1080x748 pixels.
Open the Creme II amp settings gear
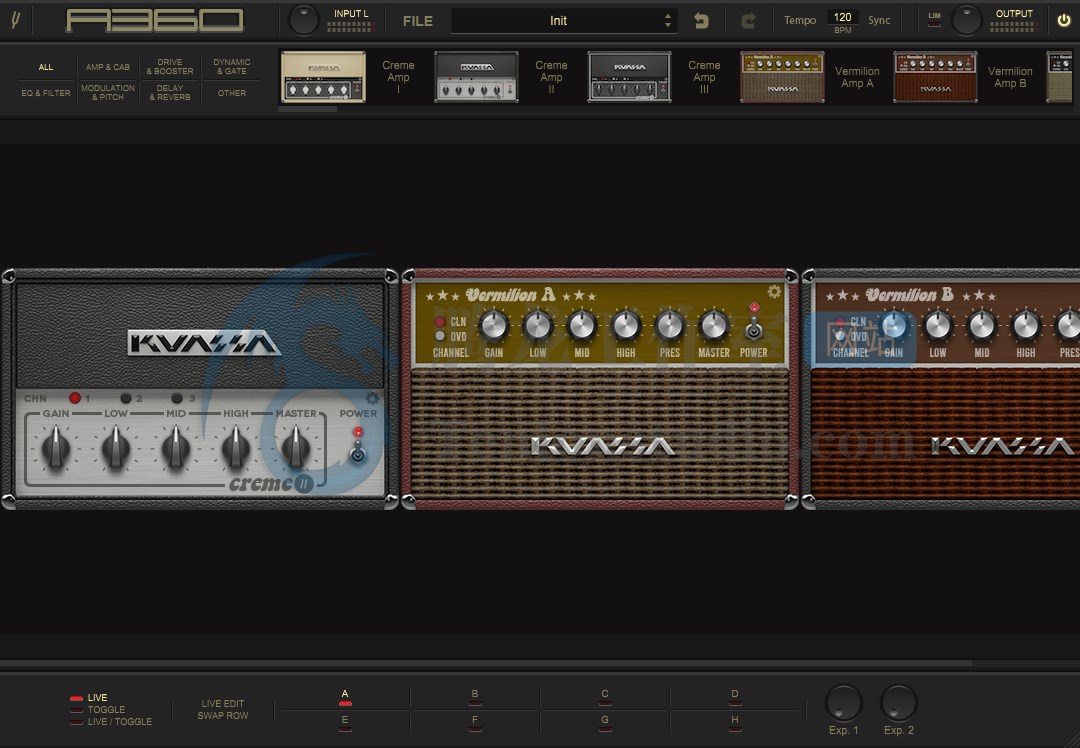372,398
